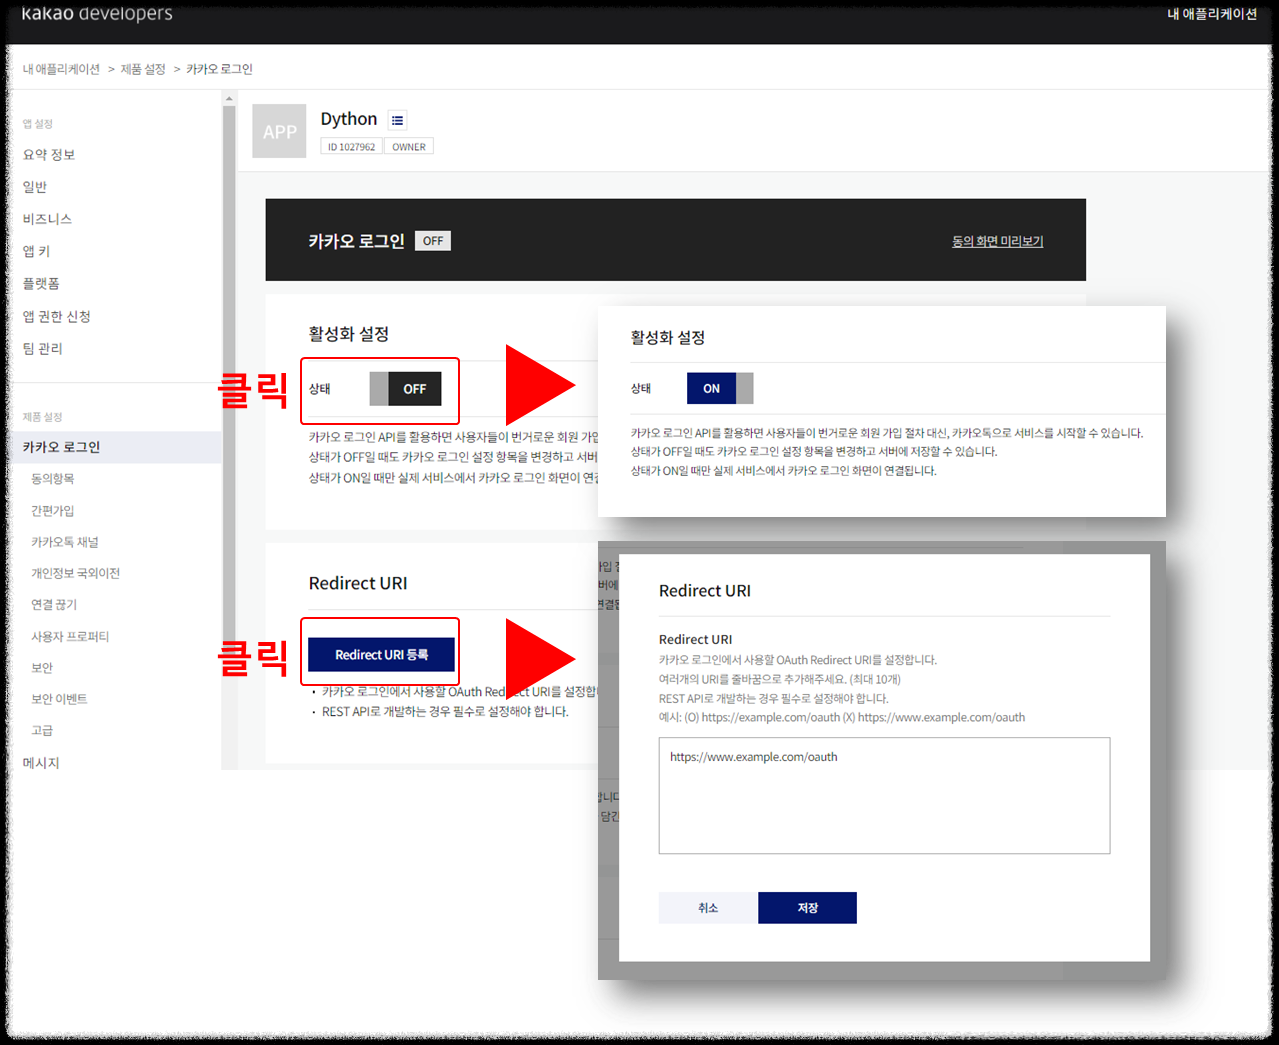Open 앱 키 in sidebar
Image resolution: width=1279 pixels, height=1045 pixels.
tap(36, 251)
